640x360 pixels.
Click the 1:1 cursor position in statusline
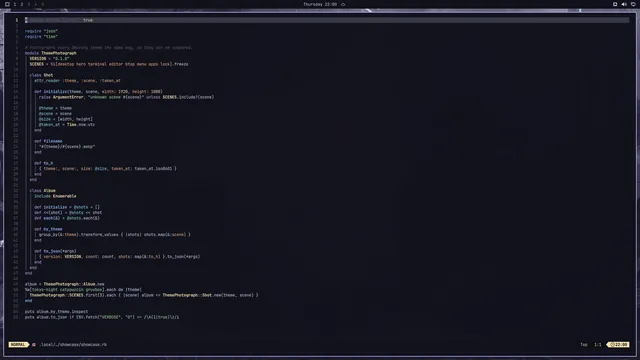pos(598,344)
